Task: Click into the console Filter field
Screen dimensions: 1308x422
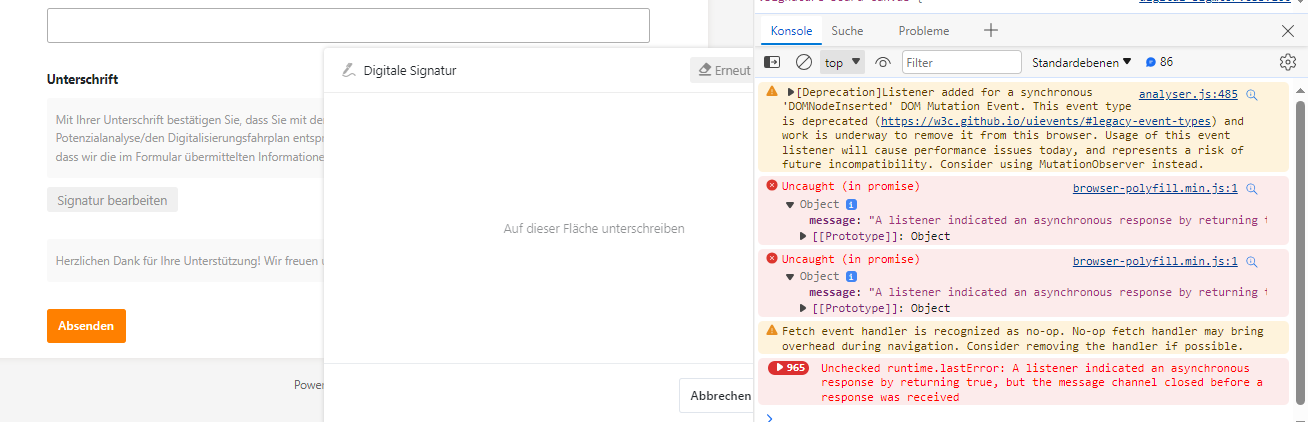Action: click(x=961, y=62)
